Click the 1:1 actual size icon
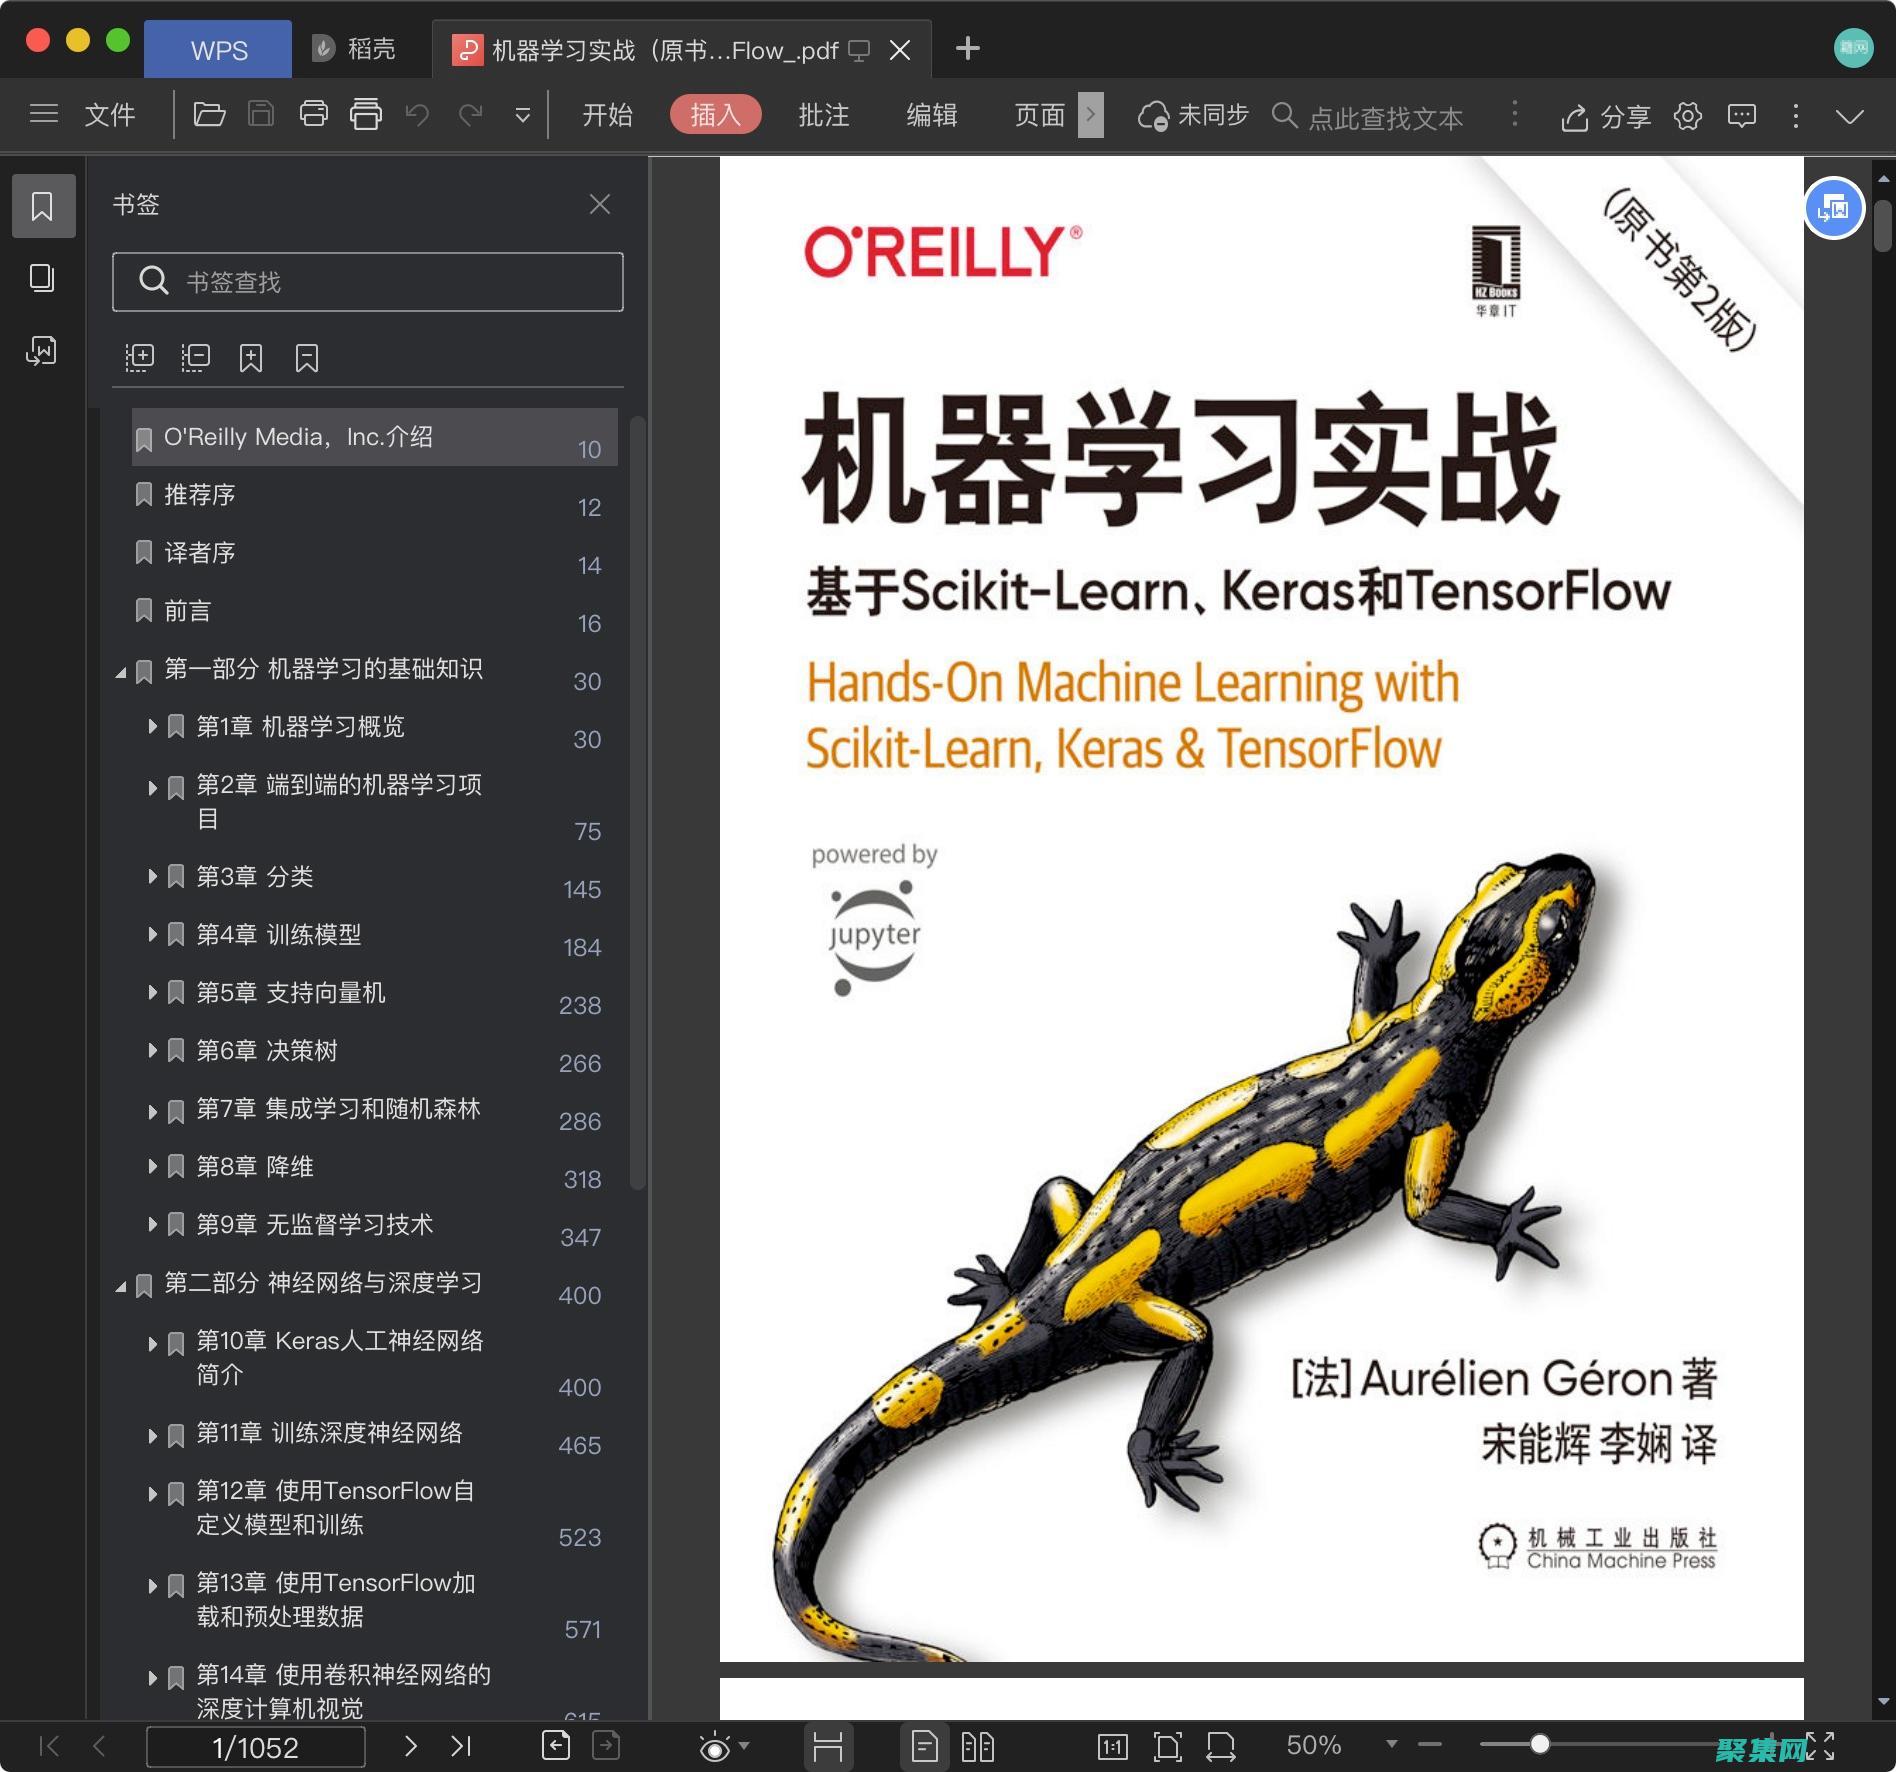The height and width of the screenshot is (1772, 1896). pos(1113,1747)
